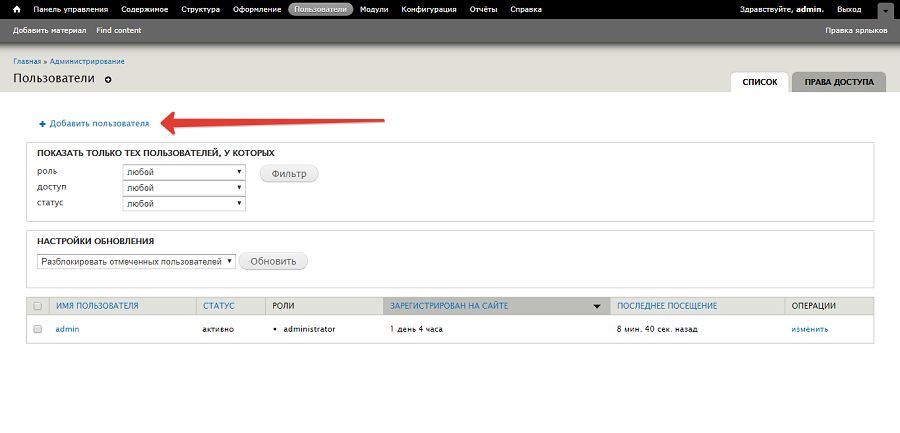The height and width of the screenshot is (433, 900).
Task: Click the Фильтр button
Action: click(289, 173)
